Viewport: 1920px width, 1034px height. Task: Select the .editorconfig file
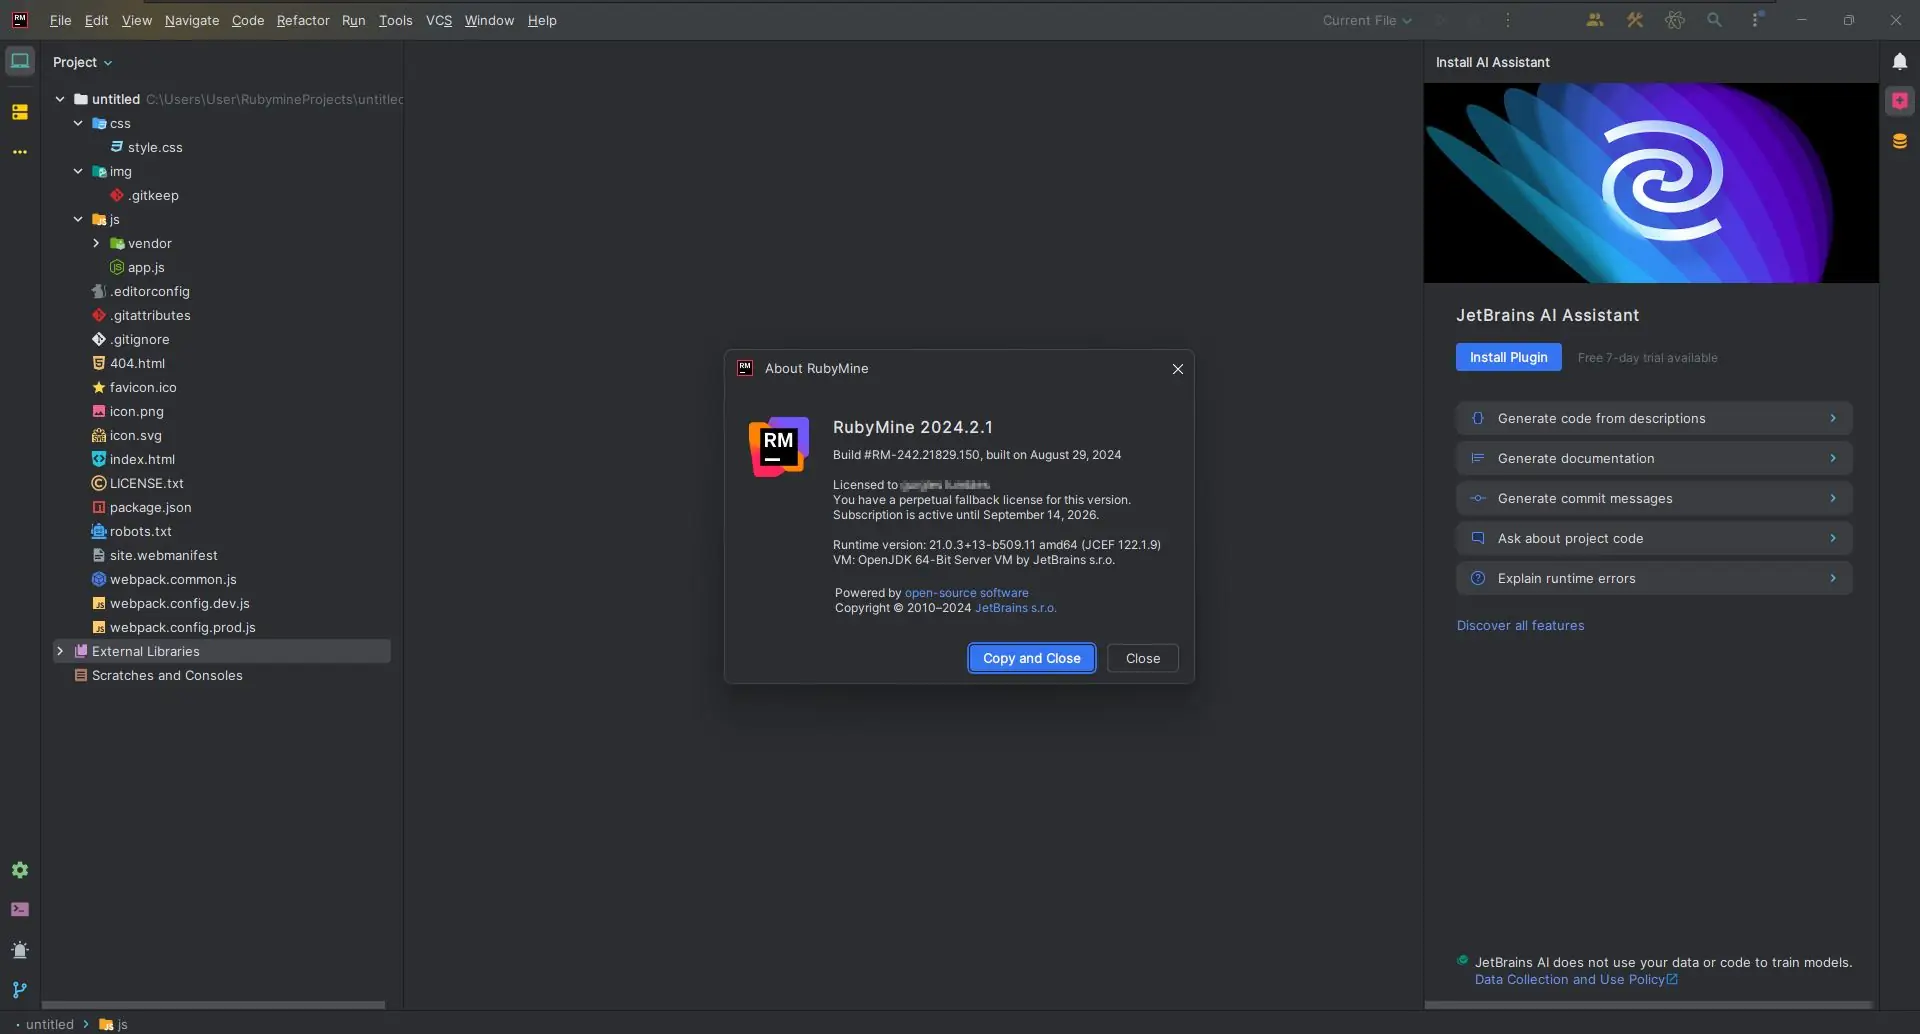[x=149, y=291]
